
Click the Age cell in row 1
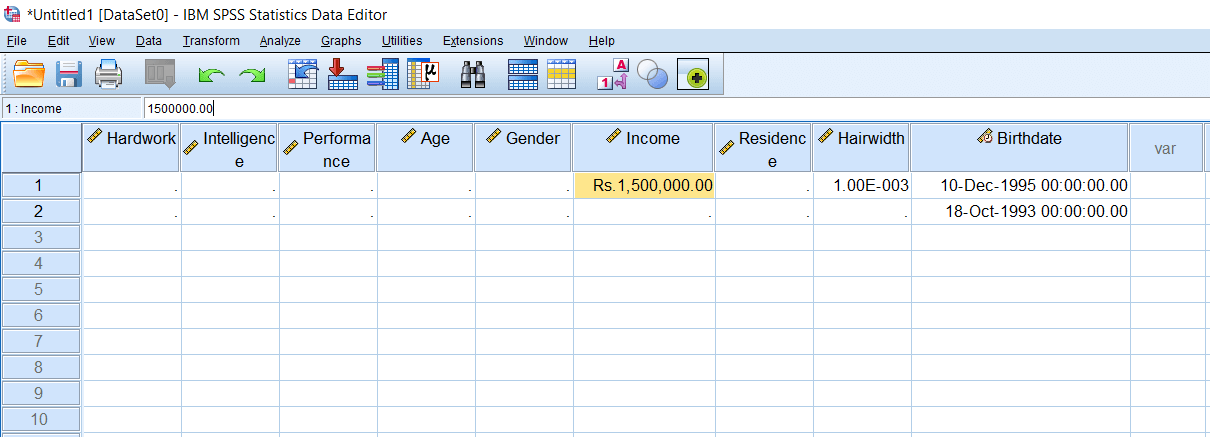pyautogui.click(x=426, y=185)
